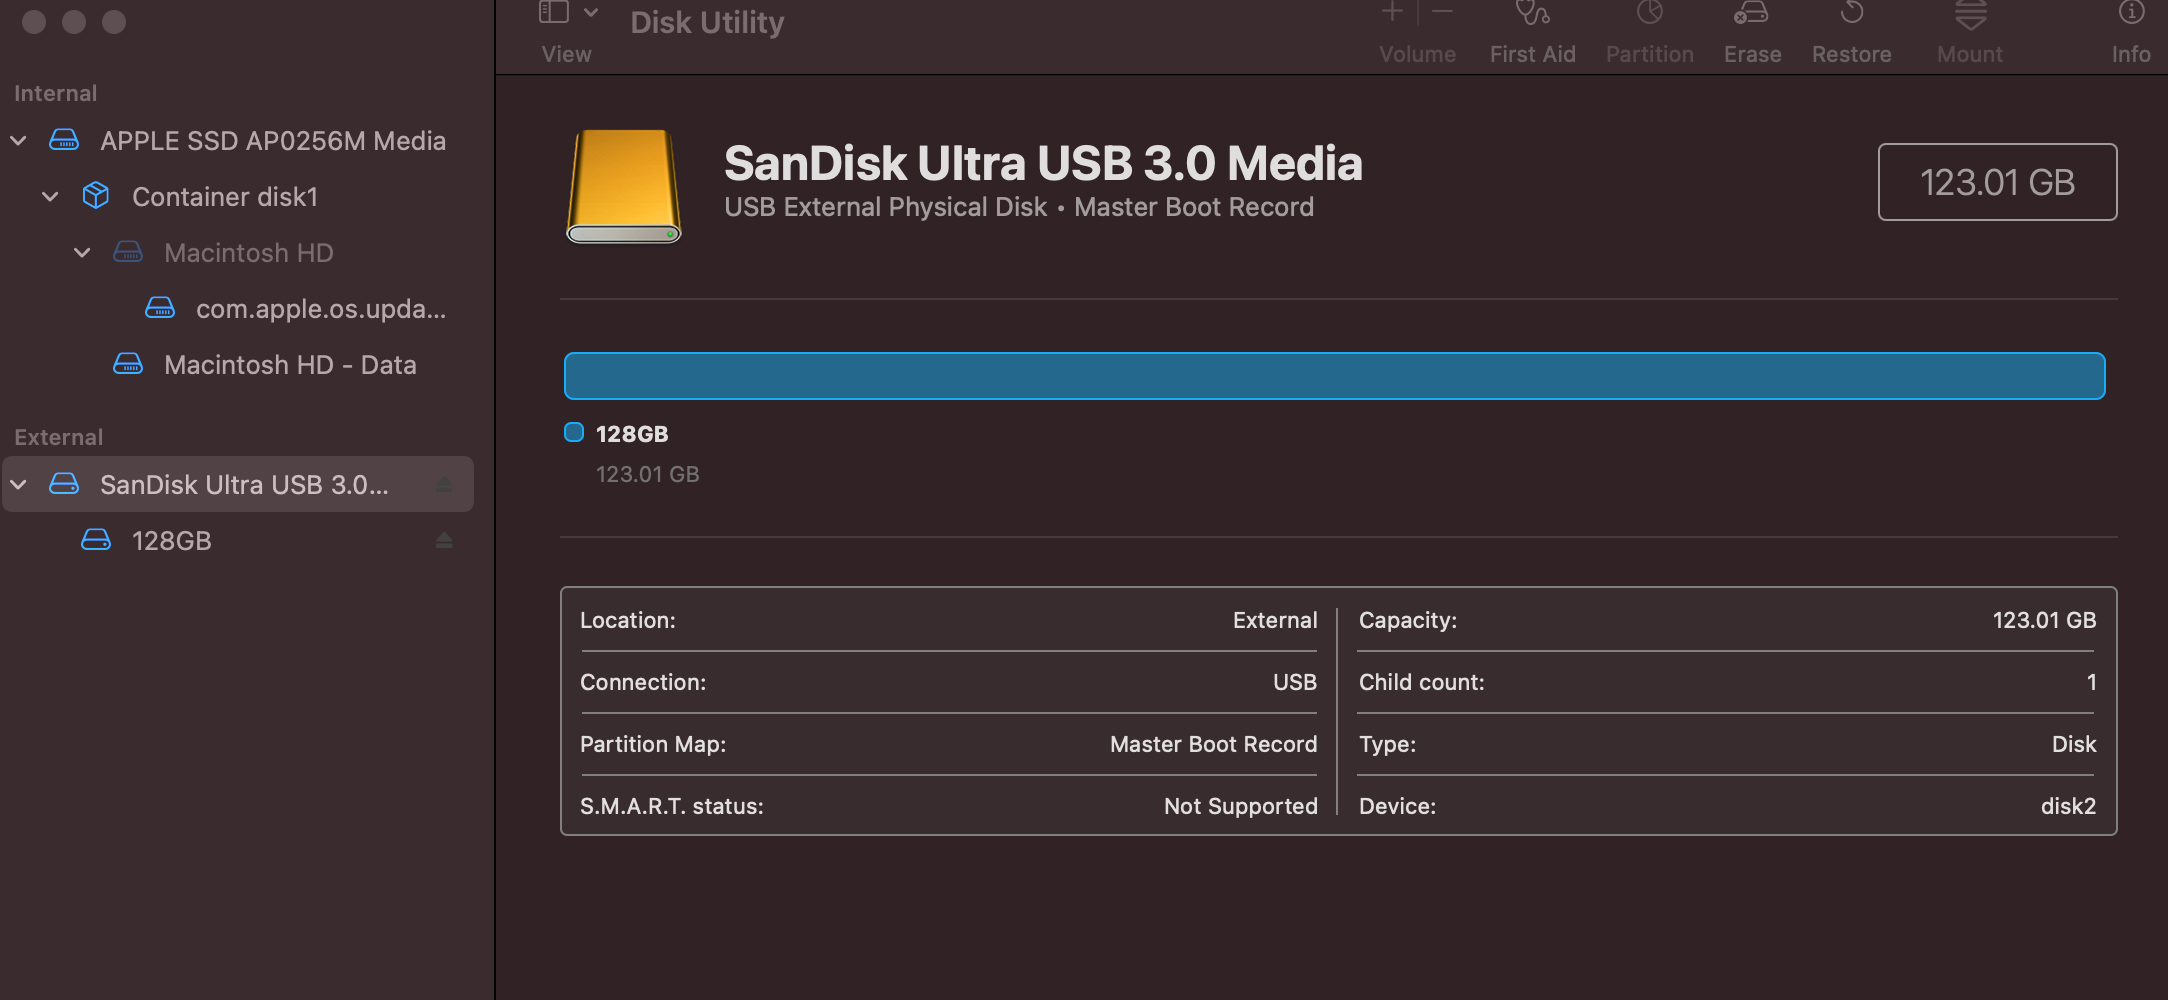Viewport: 2168px width, 1000px height.
Task: Click the Mount toolbar icon
Action: tap(1970, 14)
